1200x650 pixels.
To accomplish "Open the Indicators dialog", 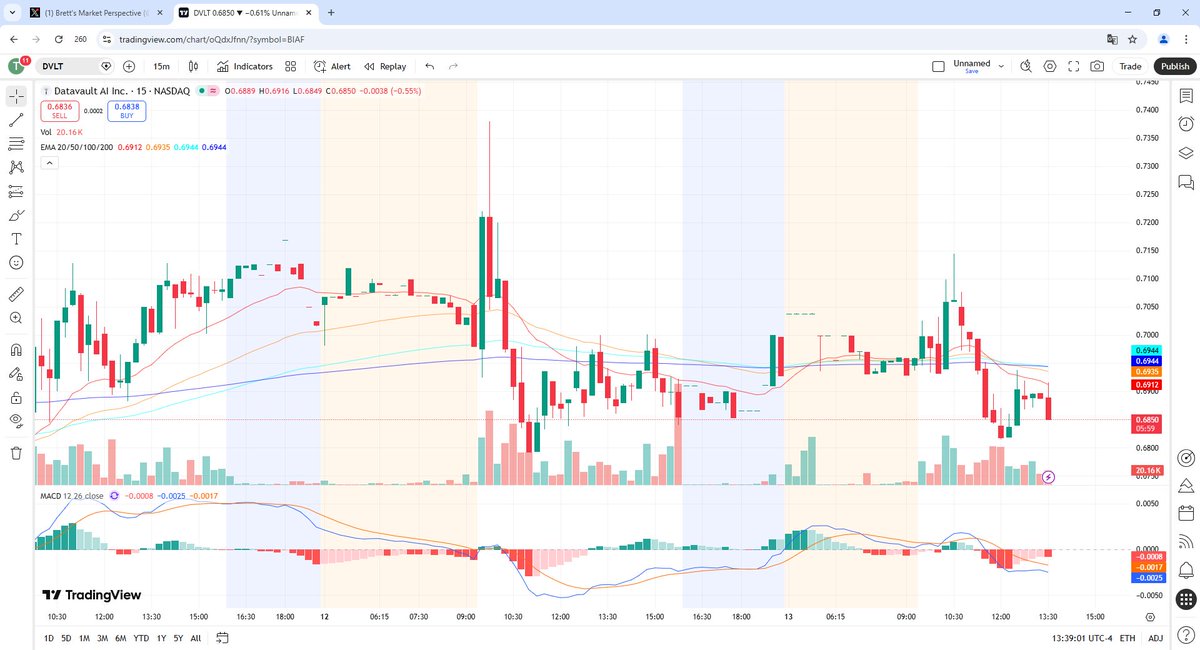I will tap(244, 66).
